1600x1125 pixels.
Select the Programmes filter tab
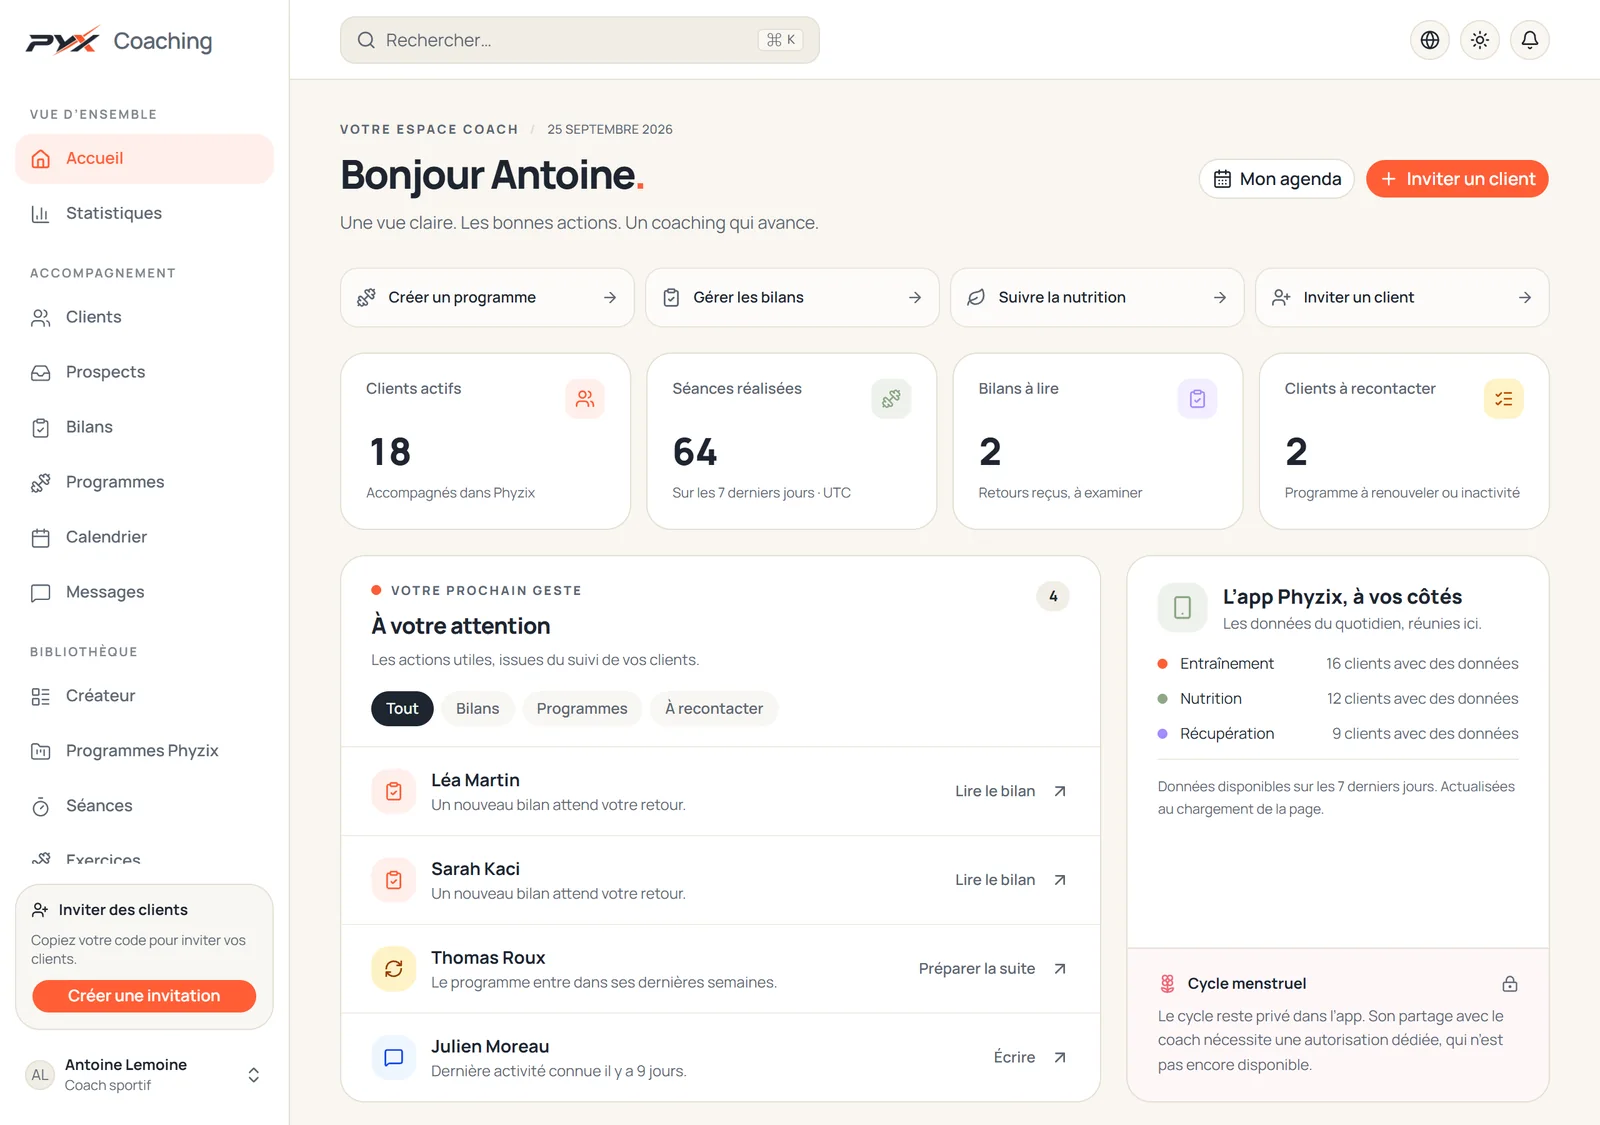pyautogui.click(x=582, y=708)
